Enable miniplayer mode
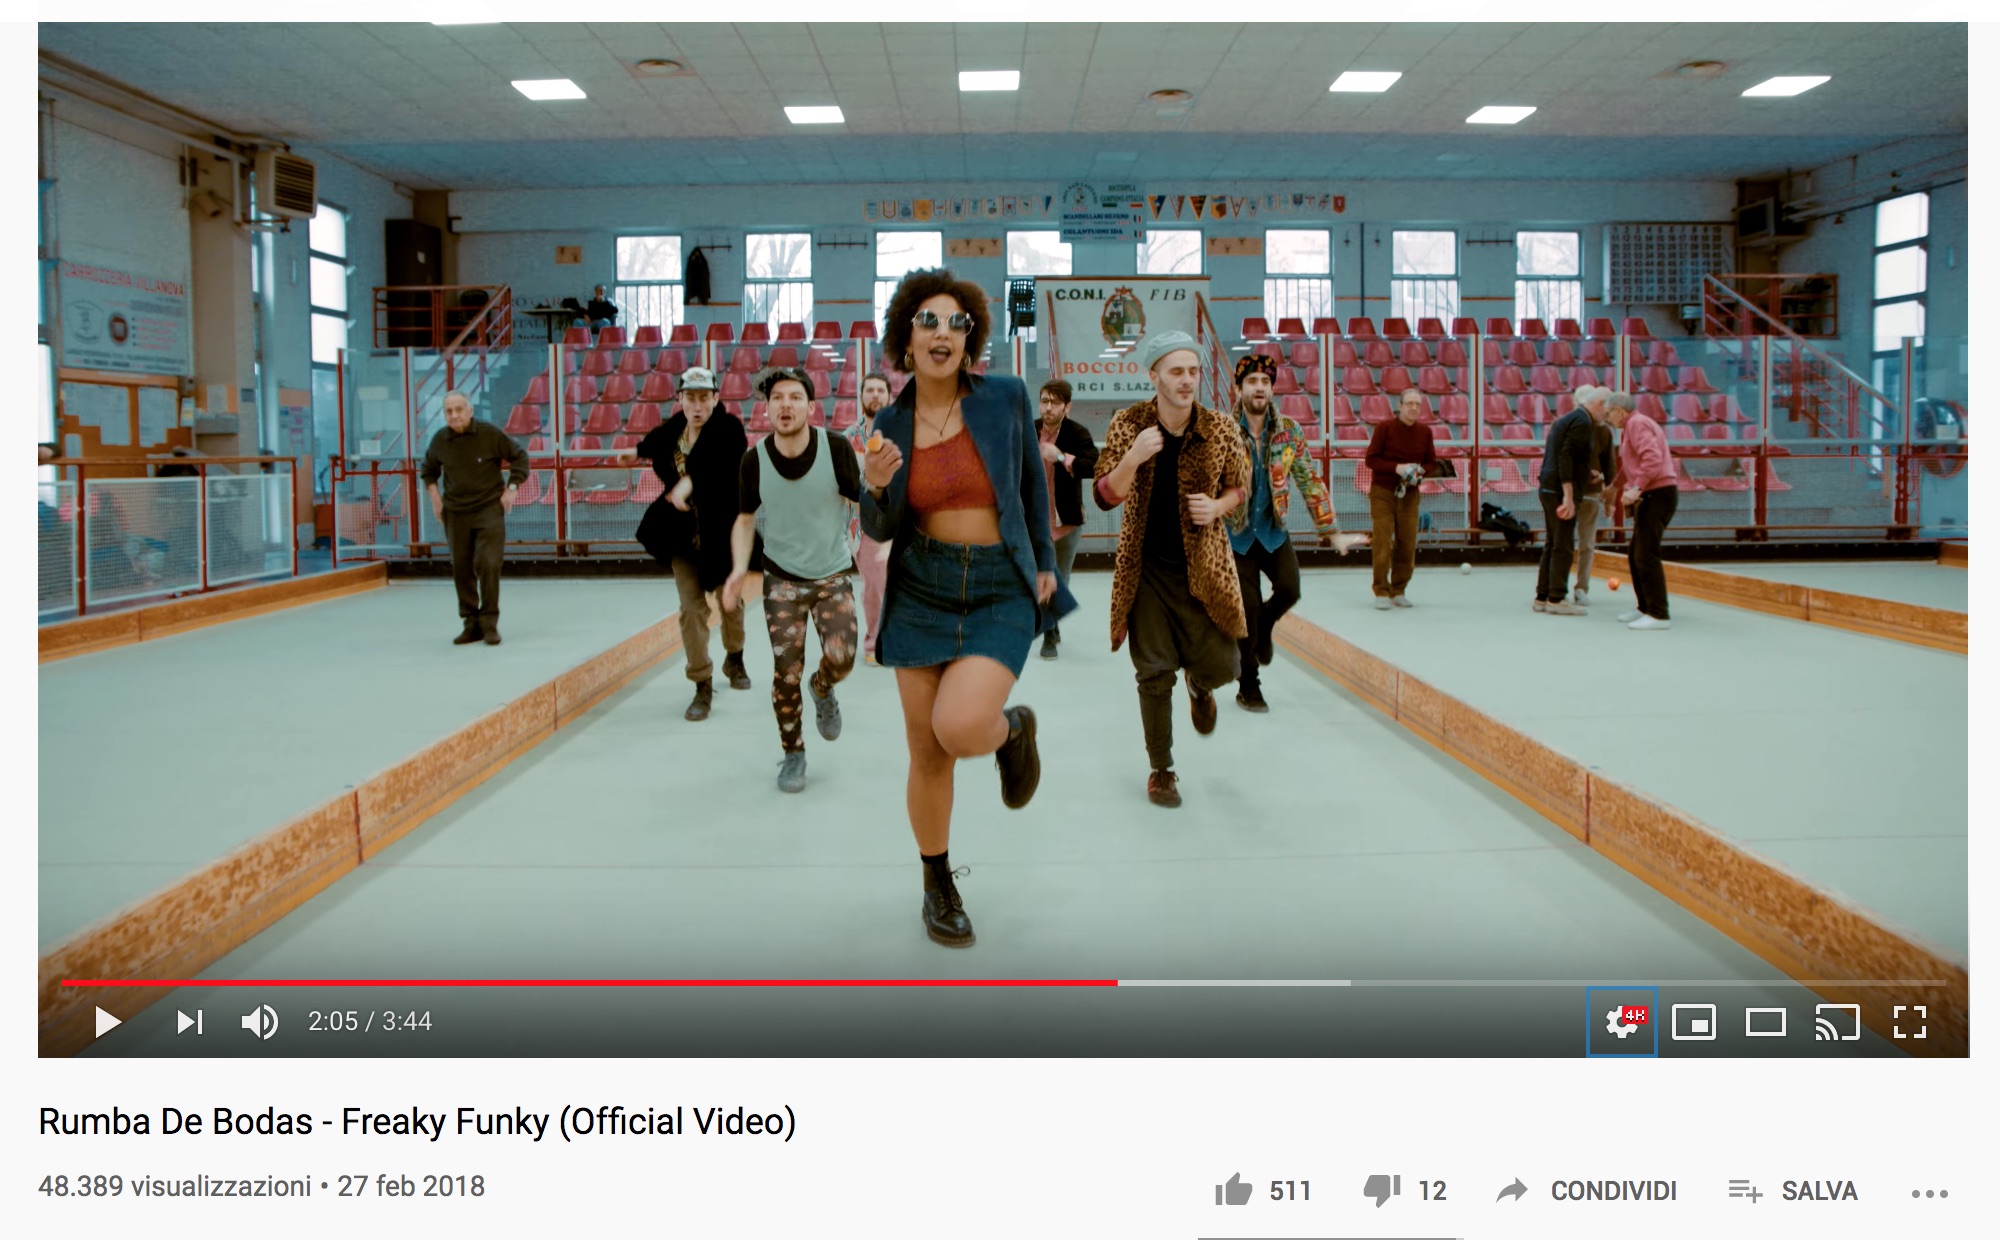 click(1694, 1022)
